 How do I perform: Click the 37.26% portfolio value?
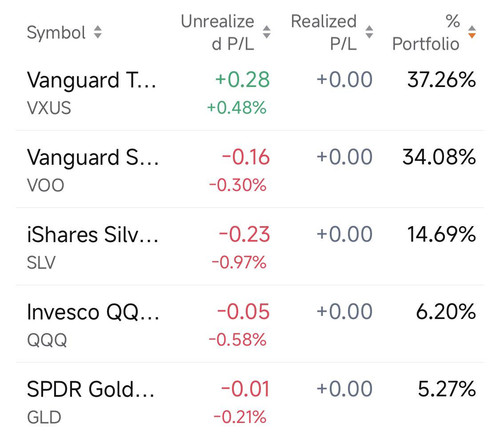click(x=442, y=80)
